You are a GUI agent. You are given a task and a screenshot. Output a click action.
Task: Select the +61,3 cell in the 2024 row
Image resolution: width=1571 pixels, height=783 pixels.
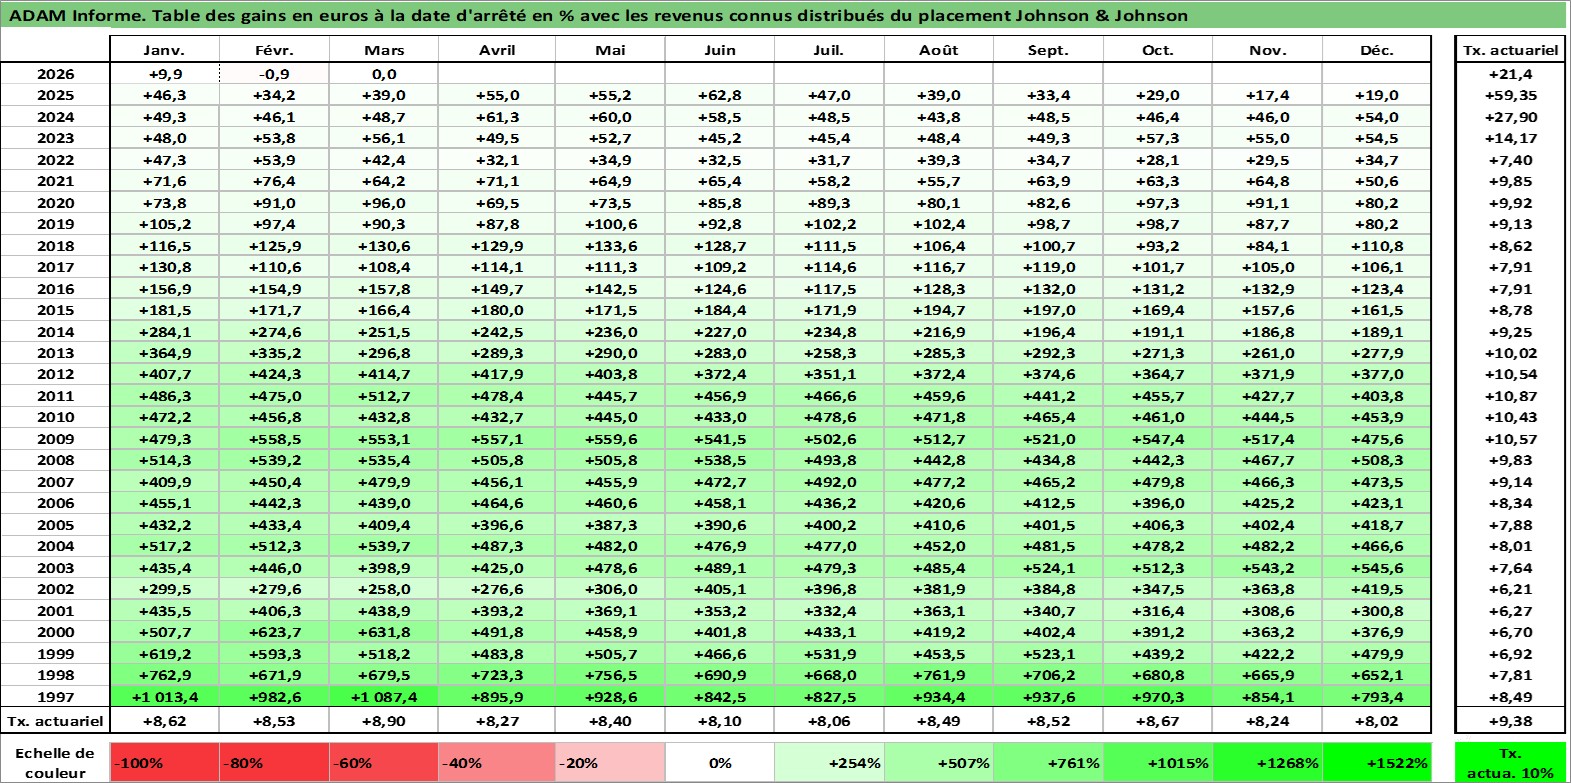tap(497, 117)
